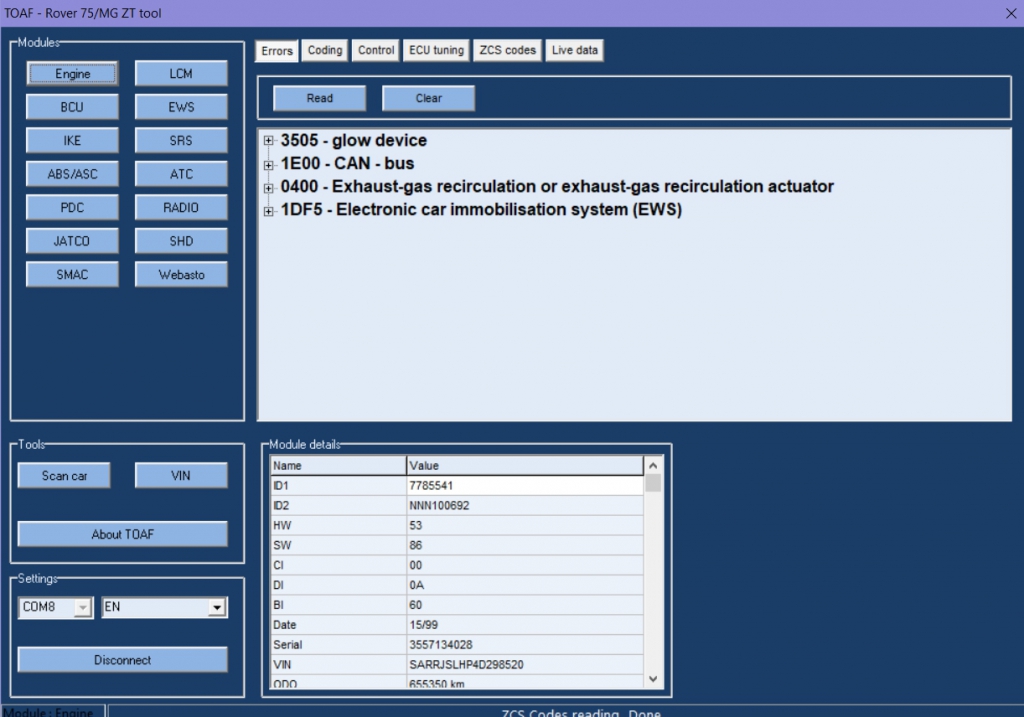Select the LCM module
1024x717 pixels.
point(181,74)
